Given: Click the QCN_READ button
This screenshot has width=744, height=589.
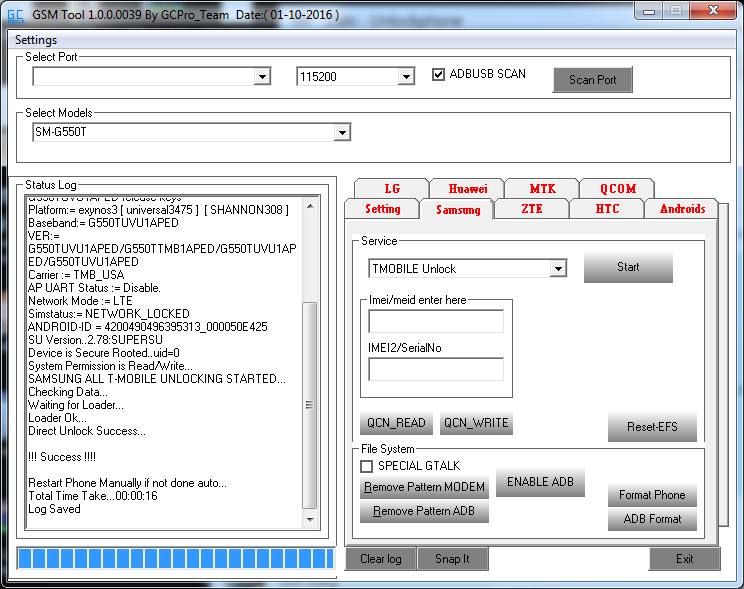Looking at the screenshot, I should coord(396,424).
